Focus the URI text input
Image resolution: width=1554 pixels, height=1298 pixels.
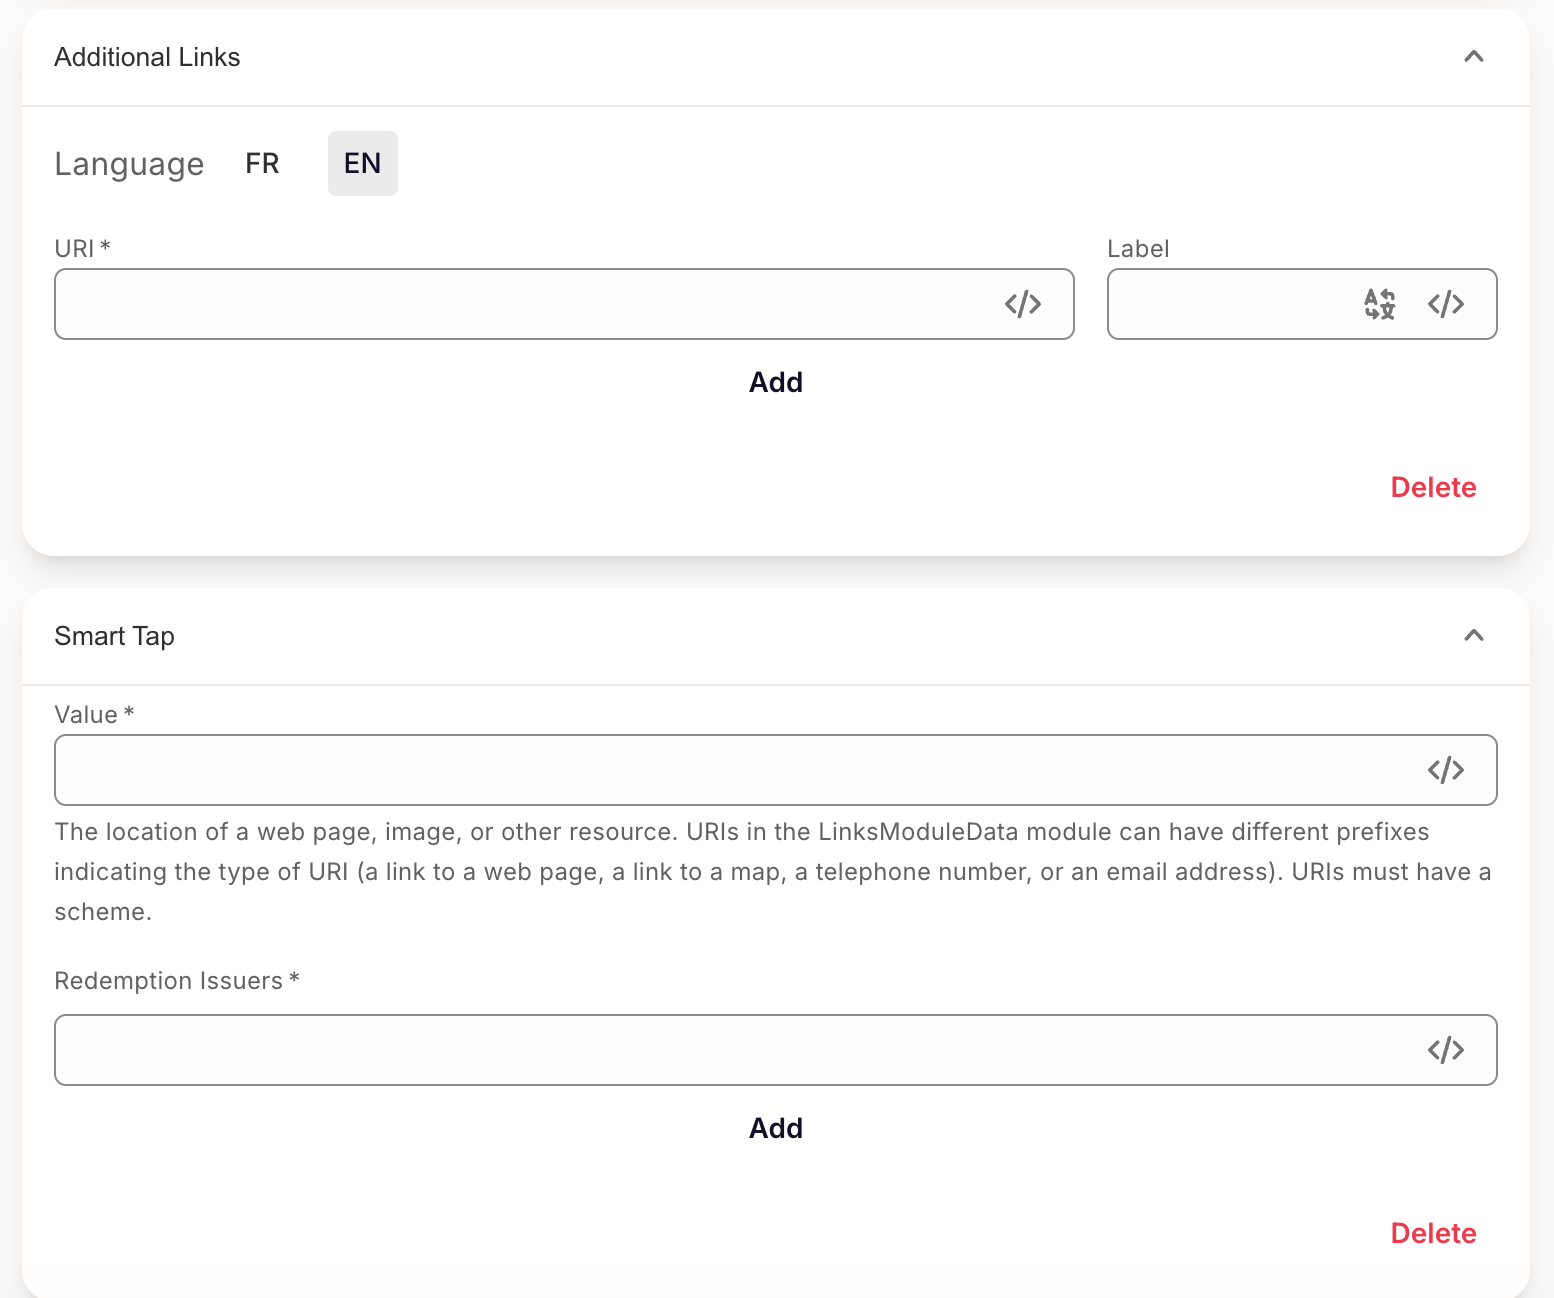pos(520,304)
